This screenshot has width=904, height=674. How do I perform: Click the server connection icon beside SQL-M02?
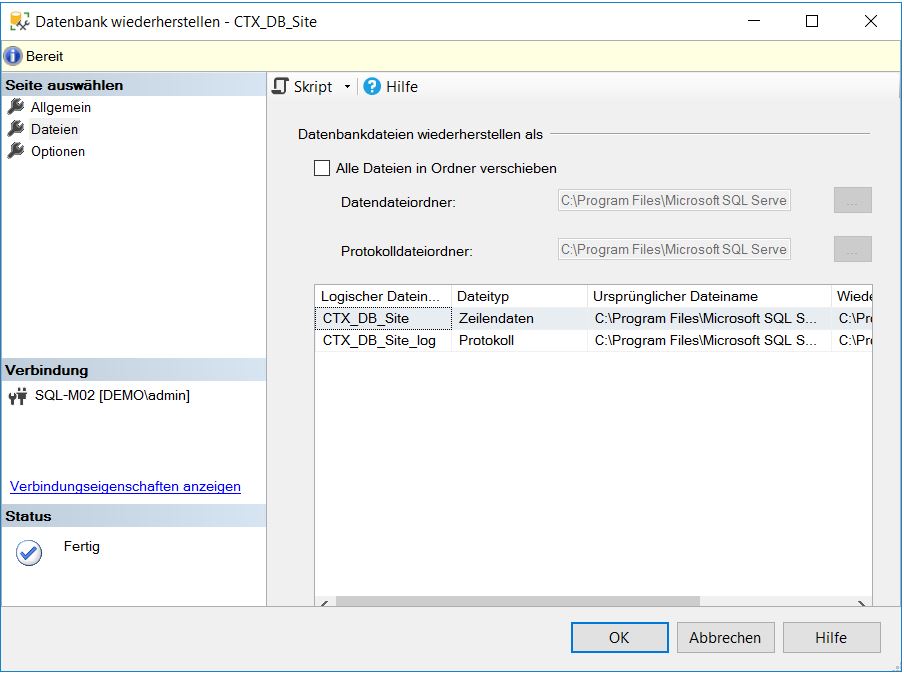coord(17,394)
